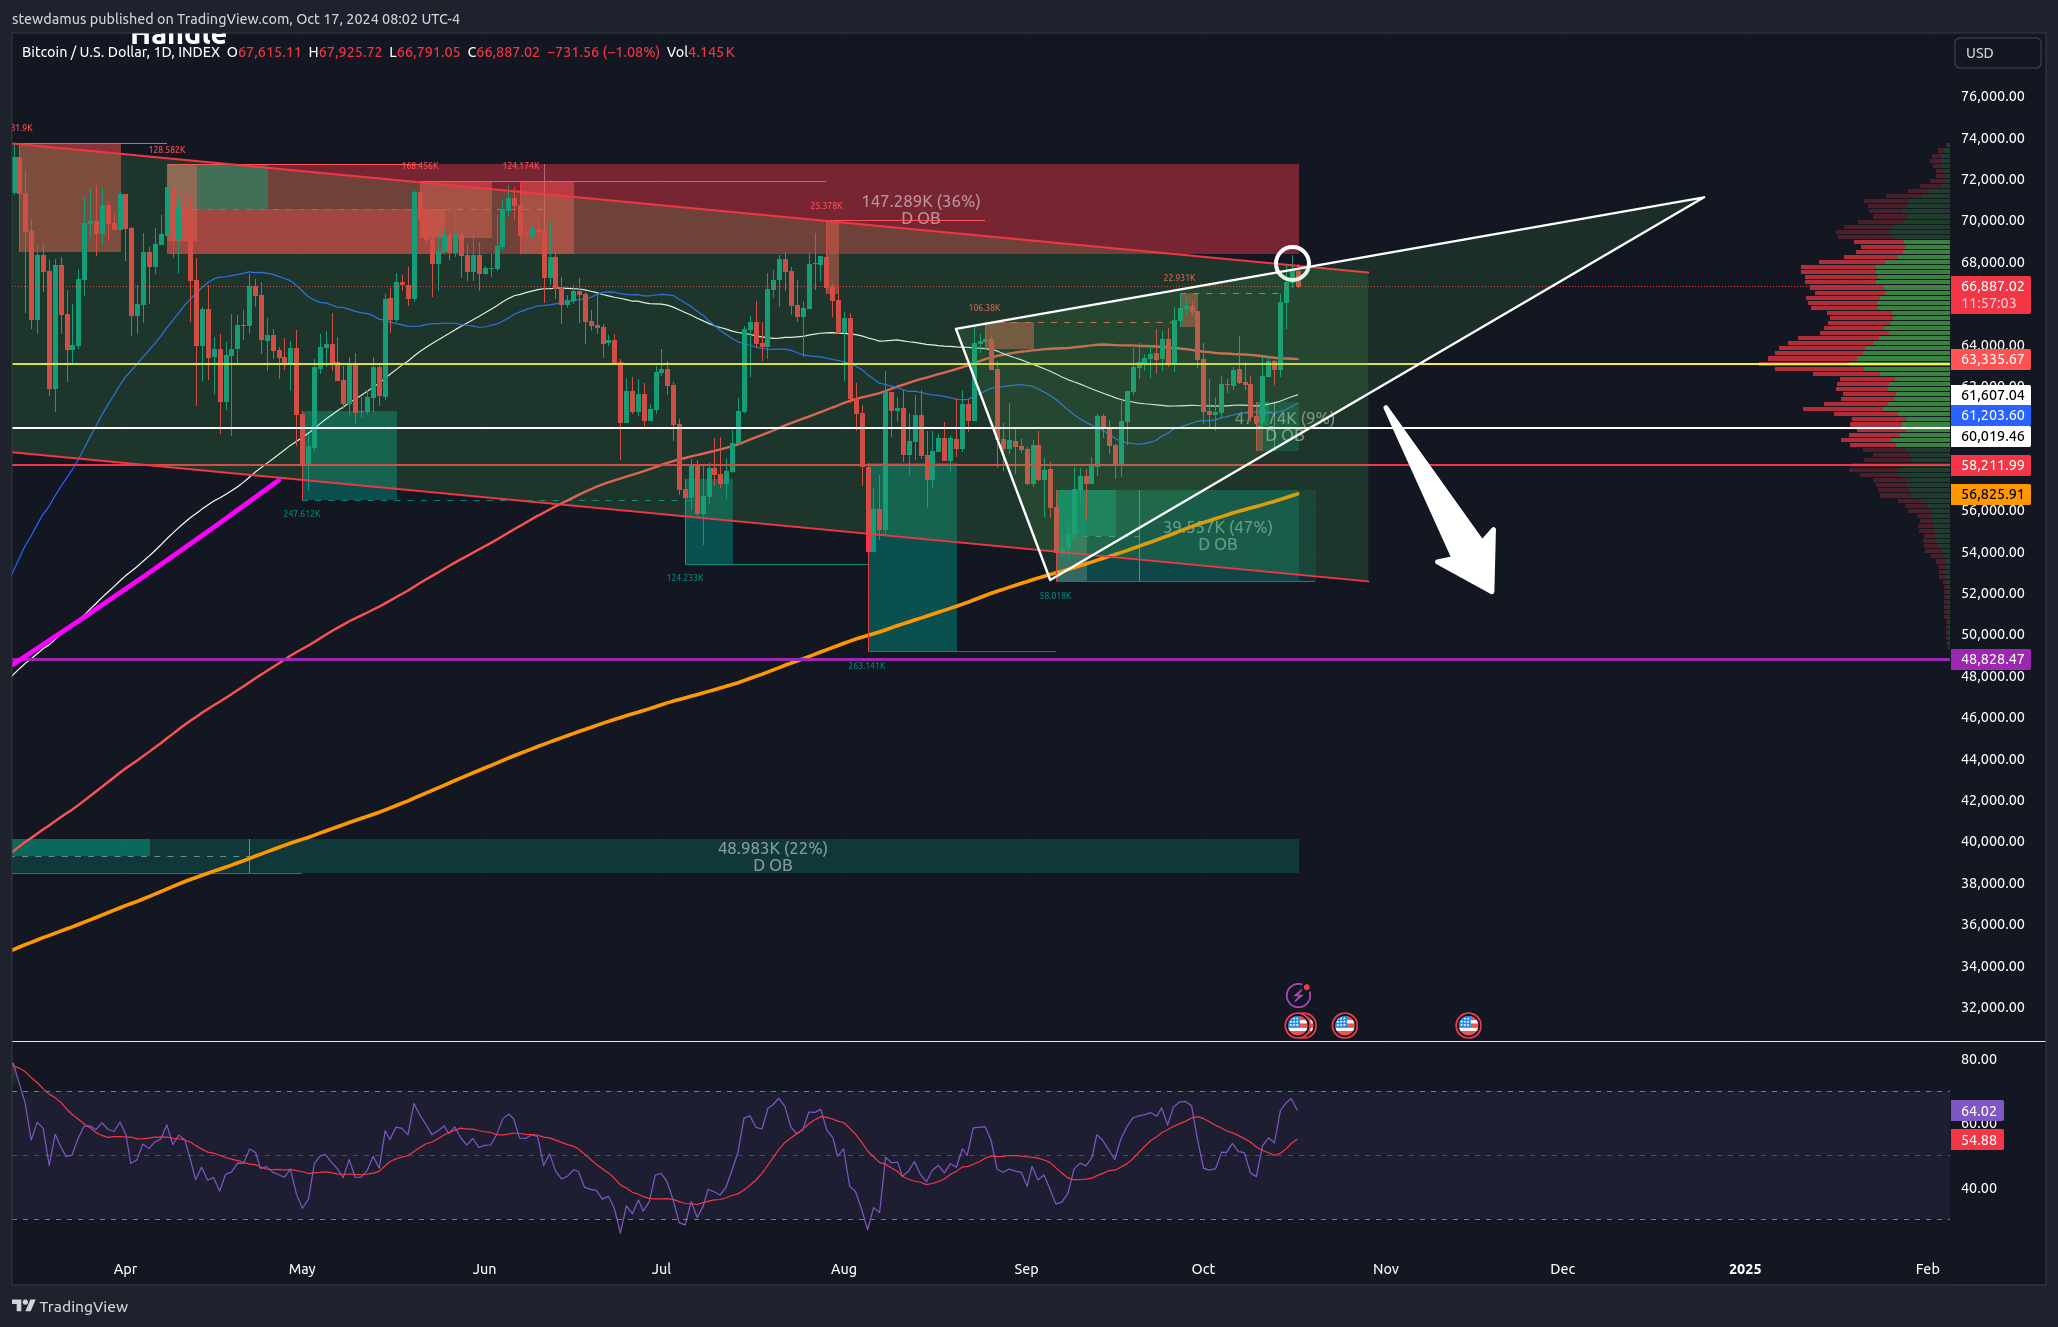
Task: Click the 2025 label on the time axis
Action: point(1744,1268)
